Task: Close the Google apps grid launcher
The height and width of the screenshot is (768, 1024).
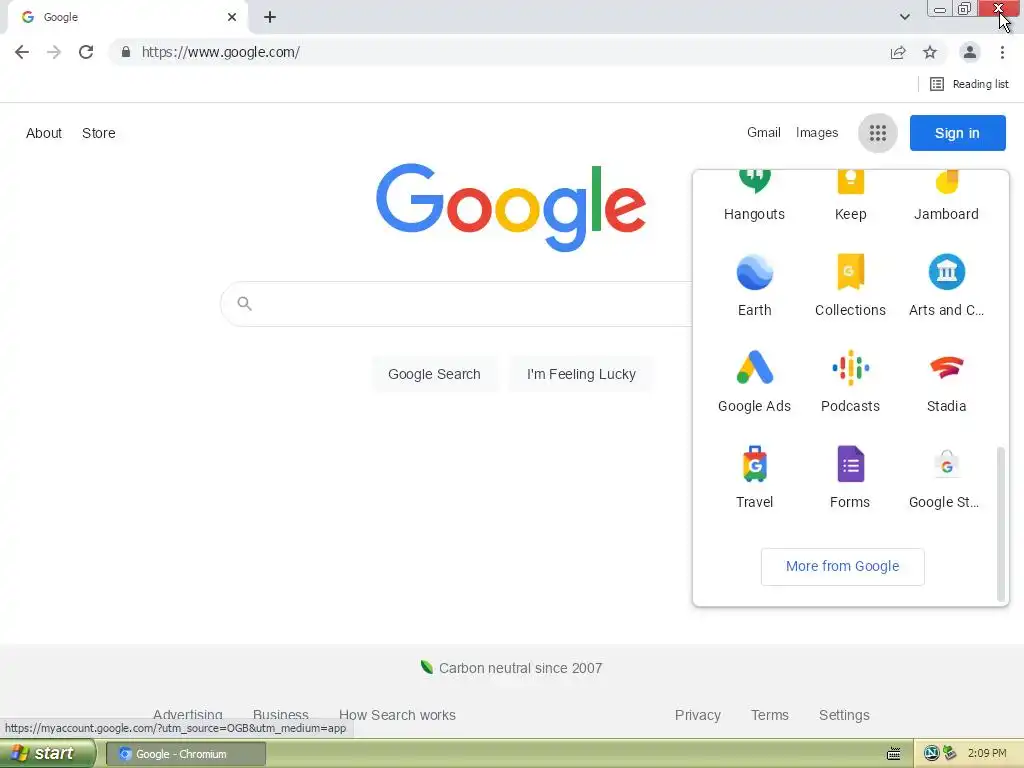Action: click(878, 133)
